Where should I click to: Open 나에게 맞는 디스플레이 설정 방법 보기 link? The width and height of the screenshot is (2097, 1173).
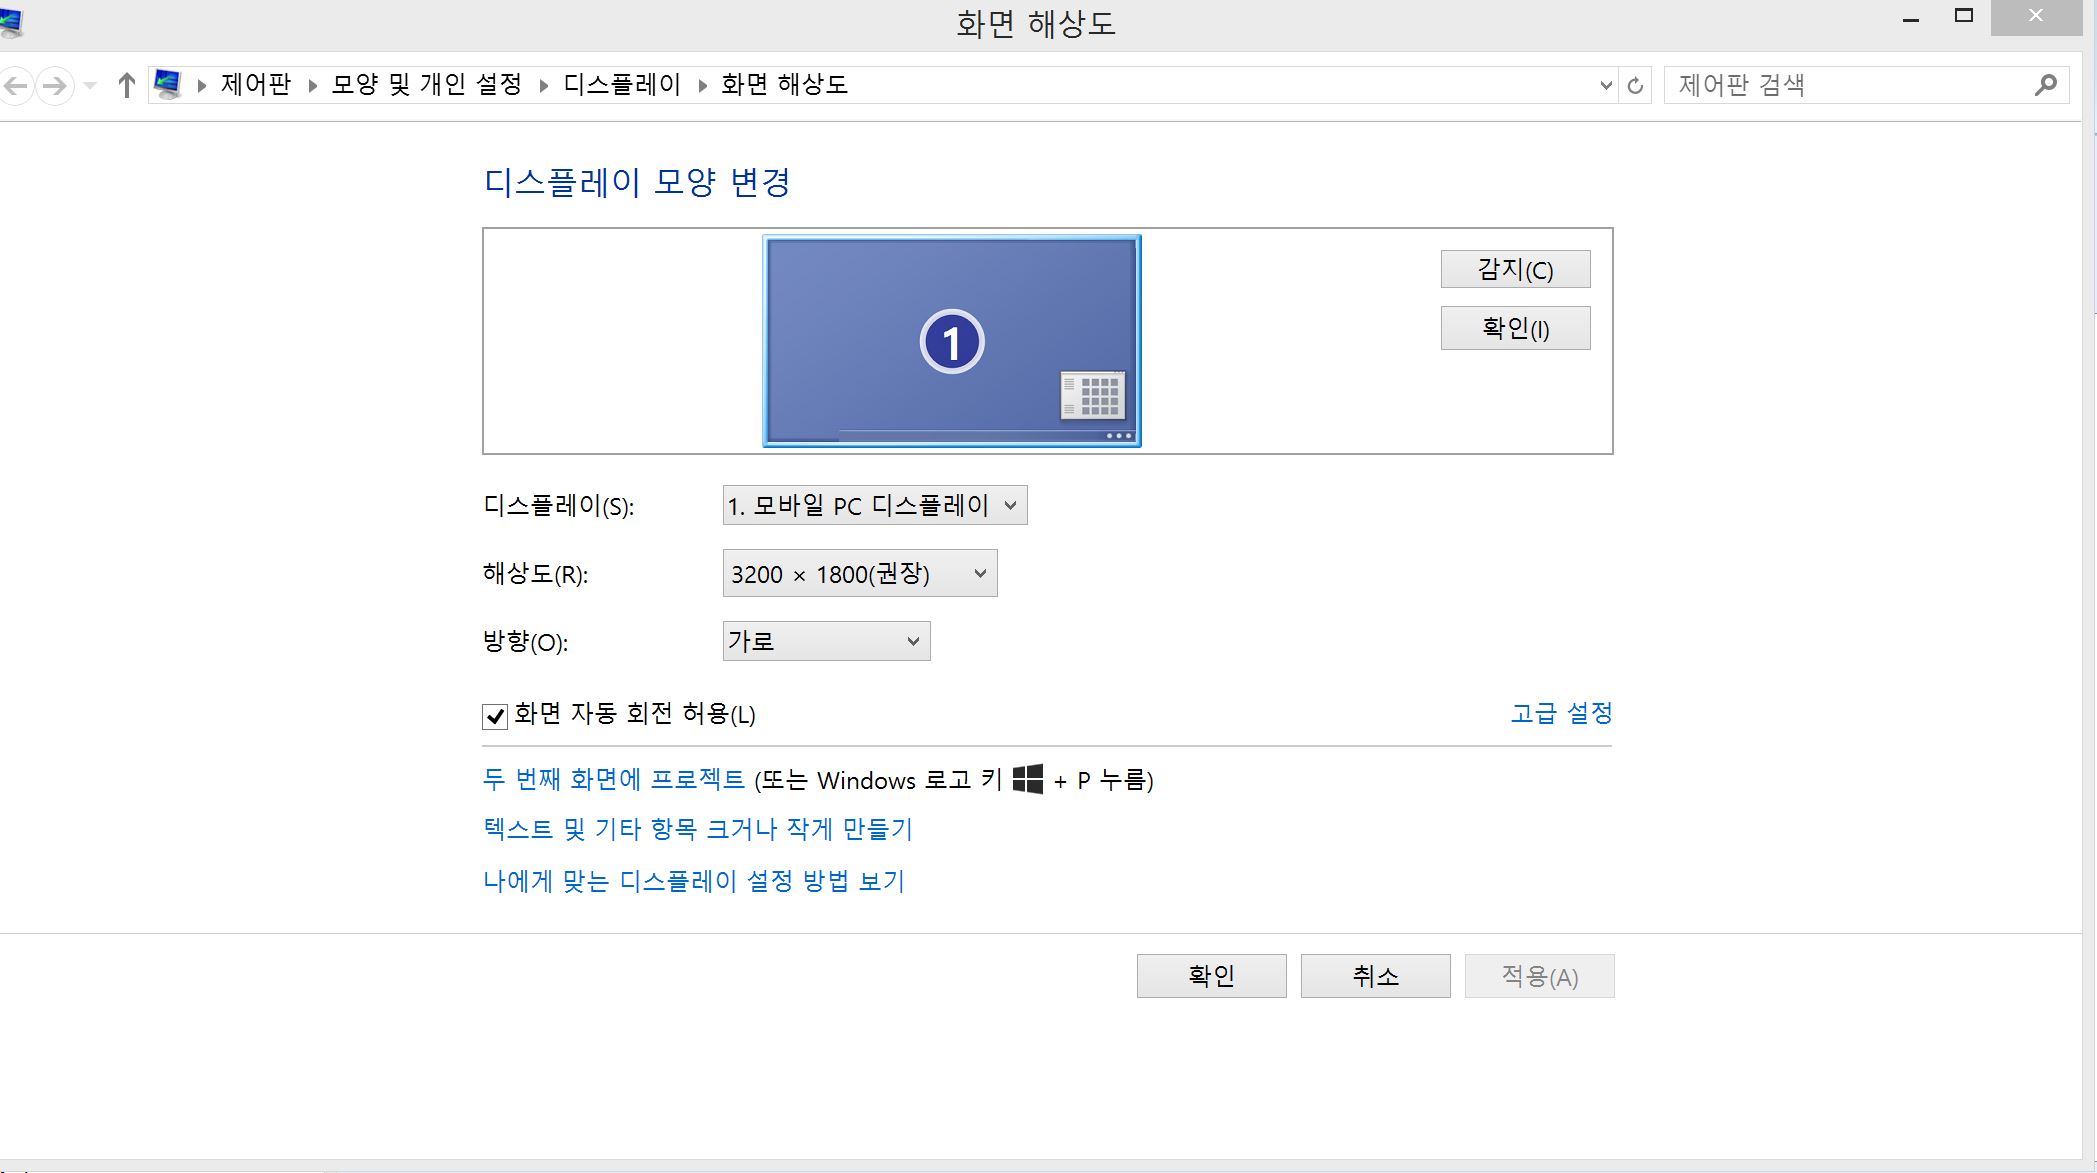pos(694,881)
